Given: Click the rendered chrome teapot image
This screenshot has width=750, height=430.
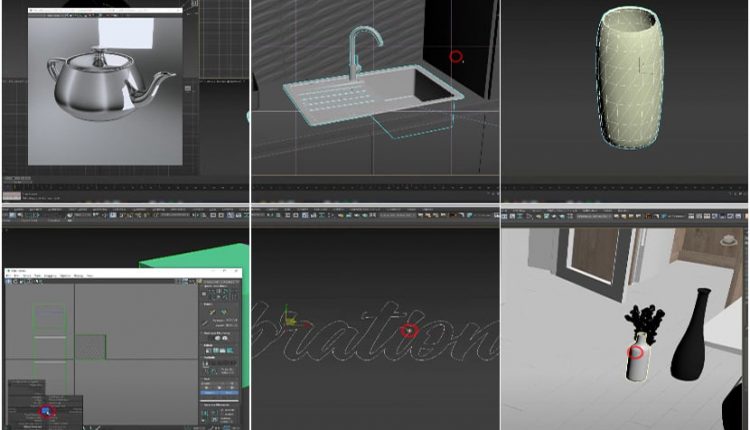Looking at the screenshot, I should [110, 84].
